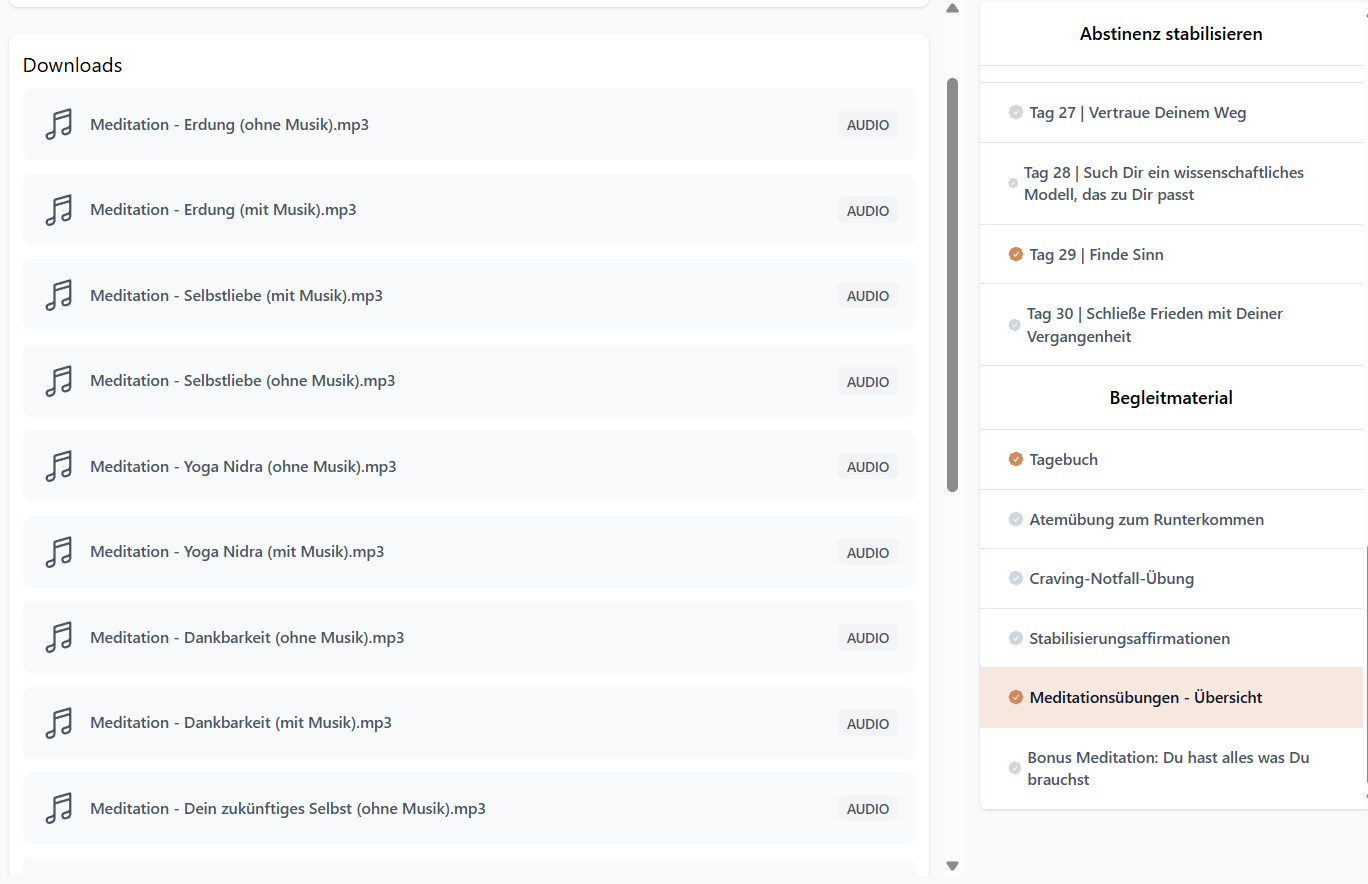1368x884 pixels.
Task: Click music note icon for Dein zukünftiges Selbst
Action: click(x=59, y=809)
